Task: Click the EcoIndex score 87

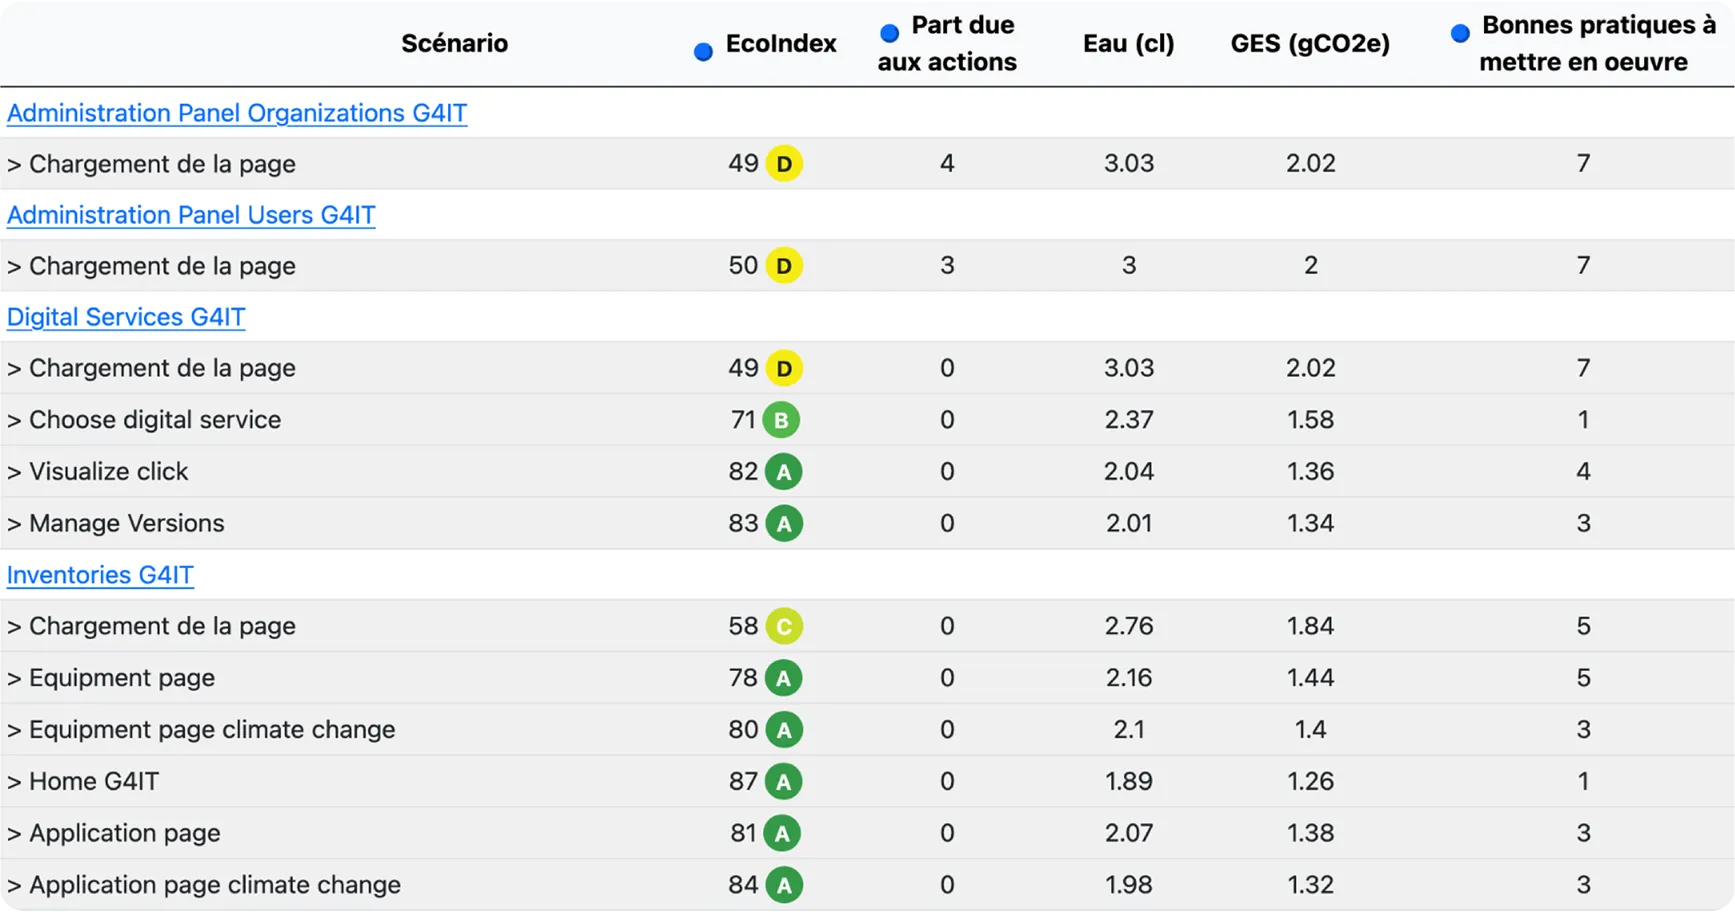Action: click(743, 781)
